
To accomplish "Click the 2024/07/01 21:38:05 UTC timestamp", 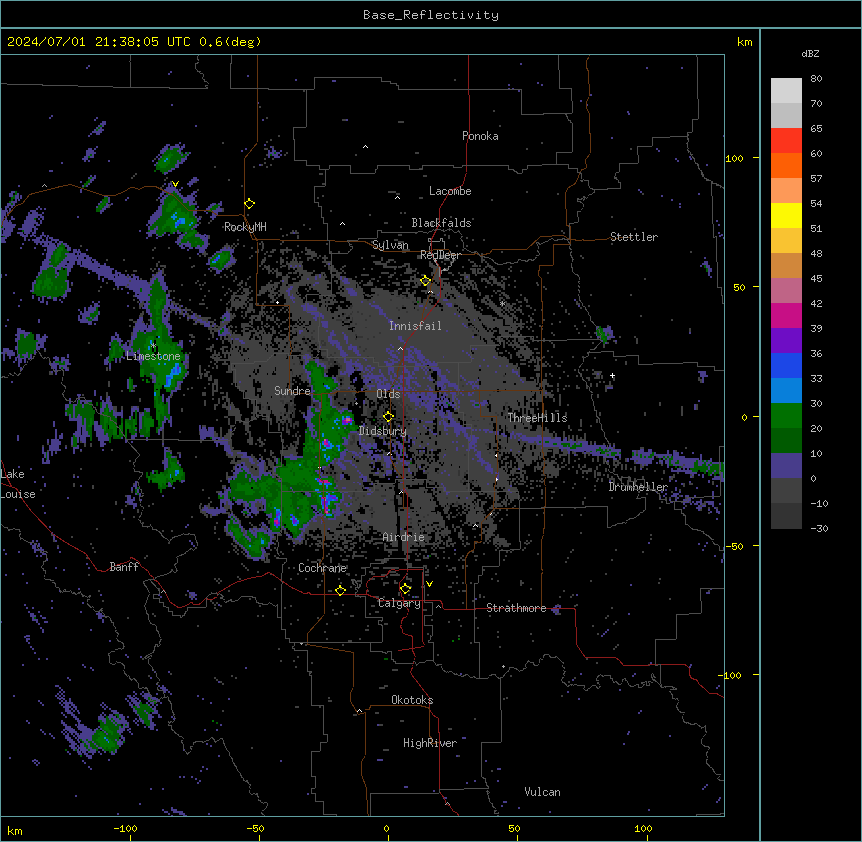I will 99,42.
